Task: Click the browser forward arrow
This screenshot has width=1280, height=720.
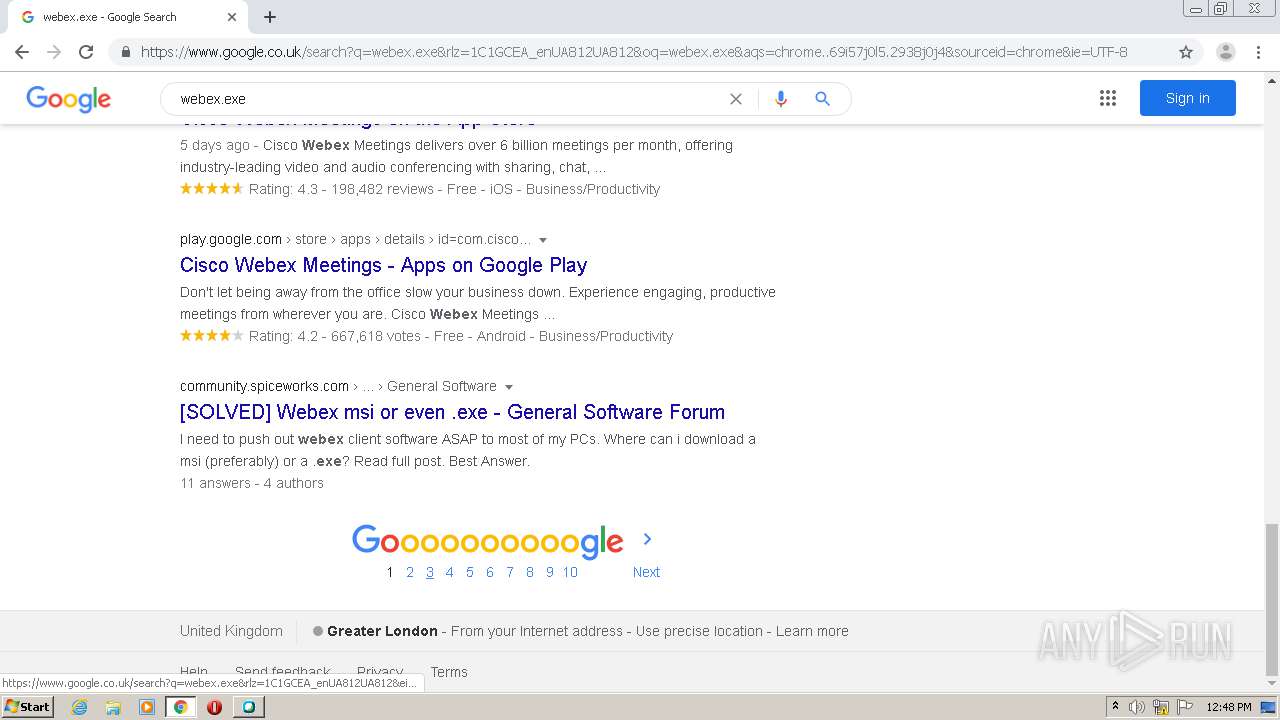Action: point(54,52)
